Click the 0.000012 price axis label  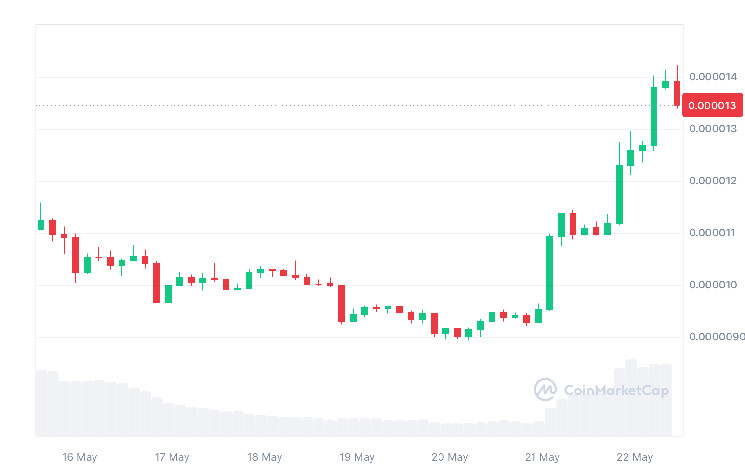click(x=712, y=181)
